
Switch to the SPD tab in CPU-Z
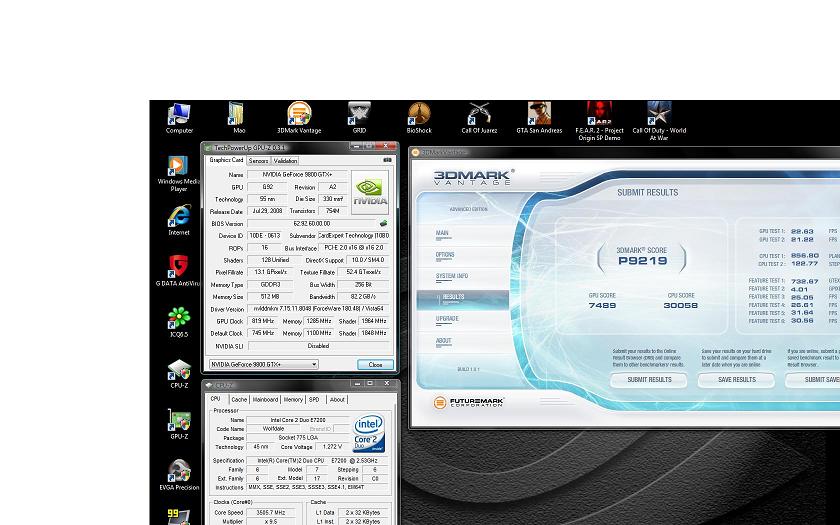[314, 400]
